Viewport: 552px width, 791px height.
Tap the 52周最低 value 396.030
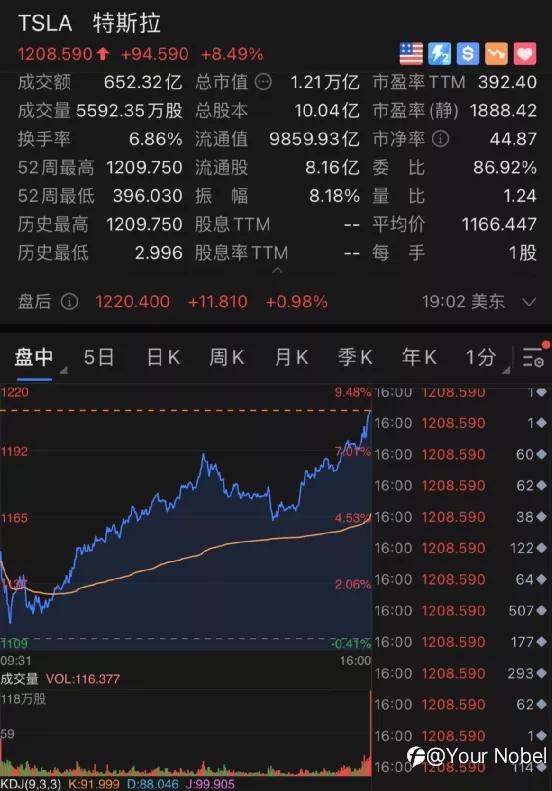pyautogui.click(x=147, y=196)
